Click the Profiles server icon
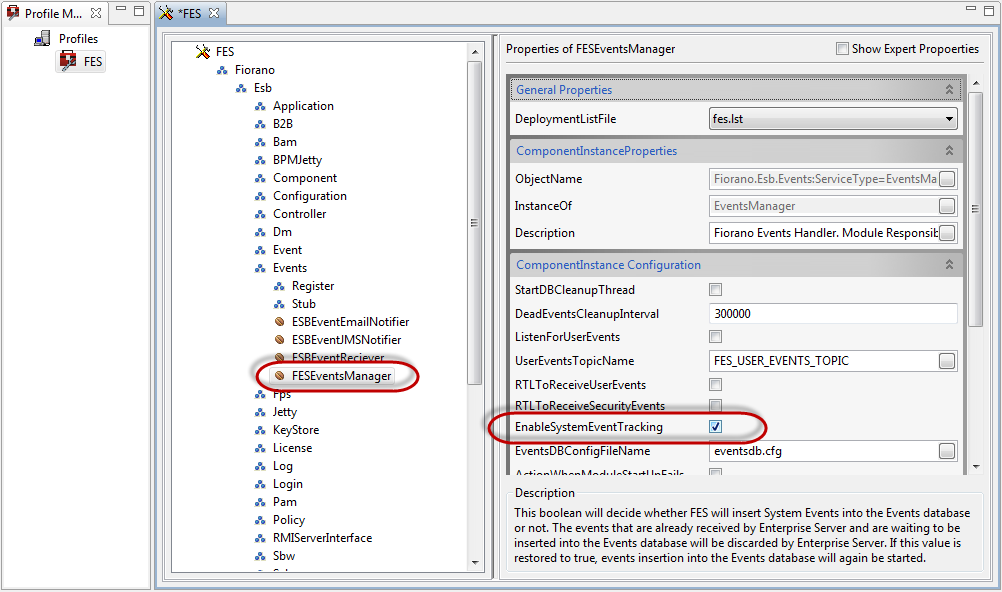The width and height of the screenshot is (1002, 592). (x=42, y=39)
